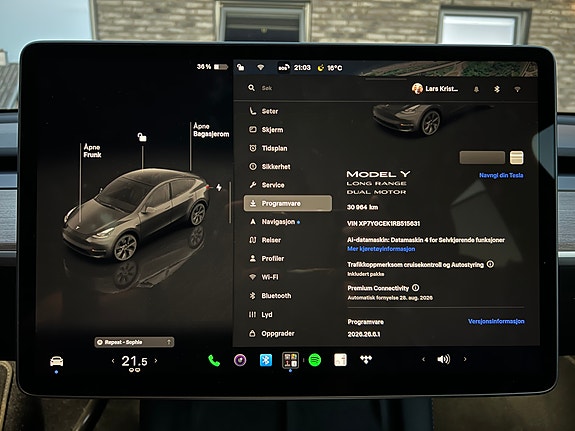The width and height of the screenshot is (575, 431).
Task: Tap the clock 21:03 in status bar
Action: [302, 67]
